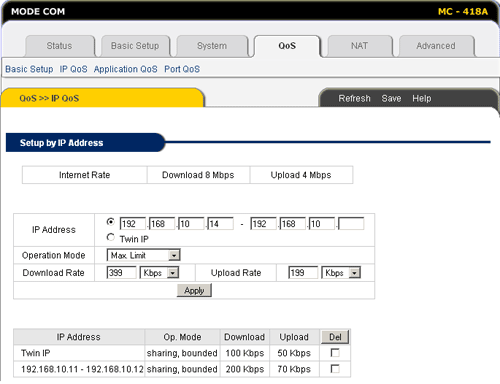This screenshot has height=384, width=500.
Task: Click the Upload 4 Mbps cell
Action: tap(301, 175)
